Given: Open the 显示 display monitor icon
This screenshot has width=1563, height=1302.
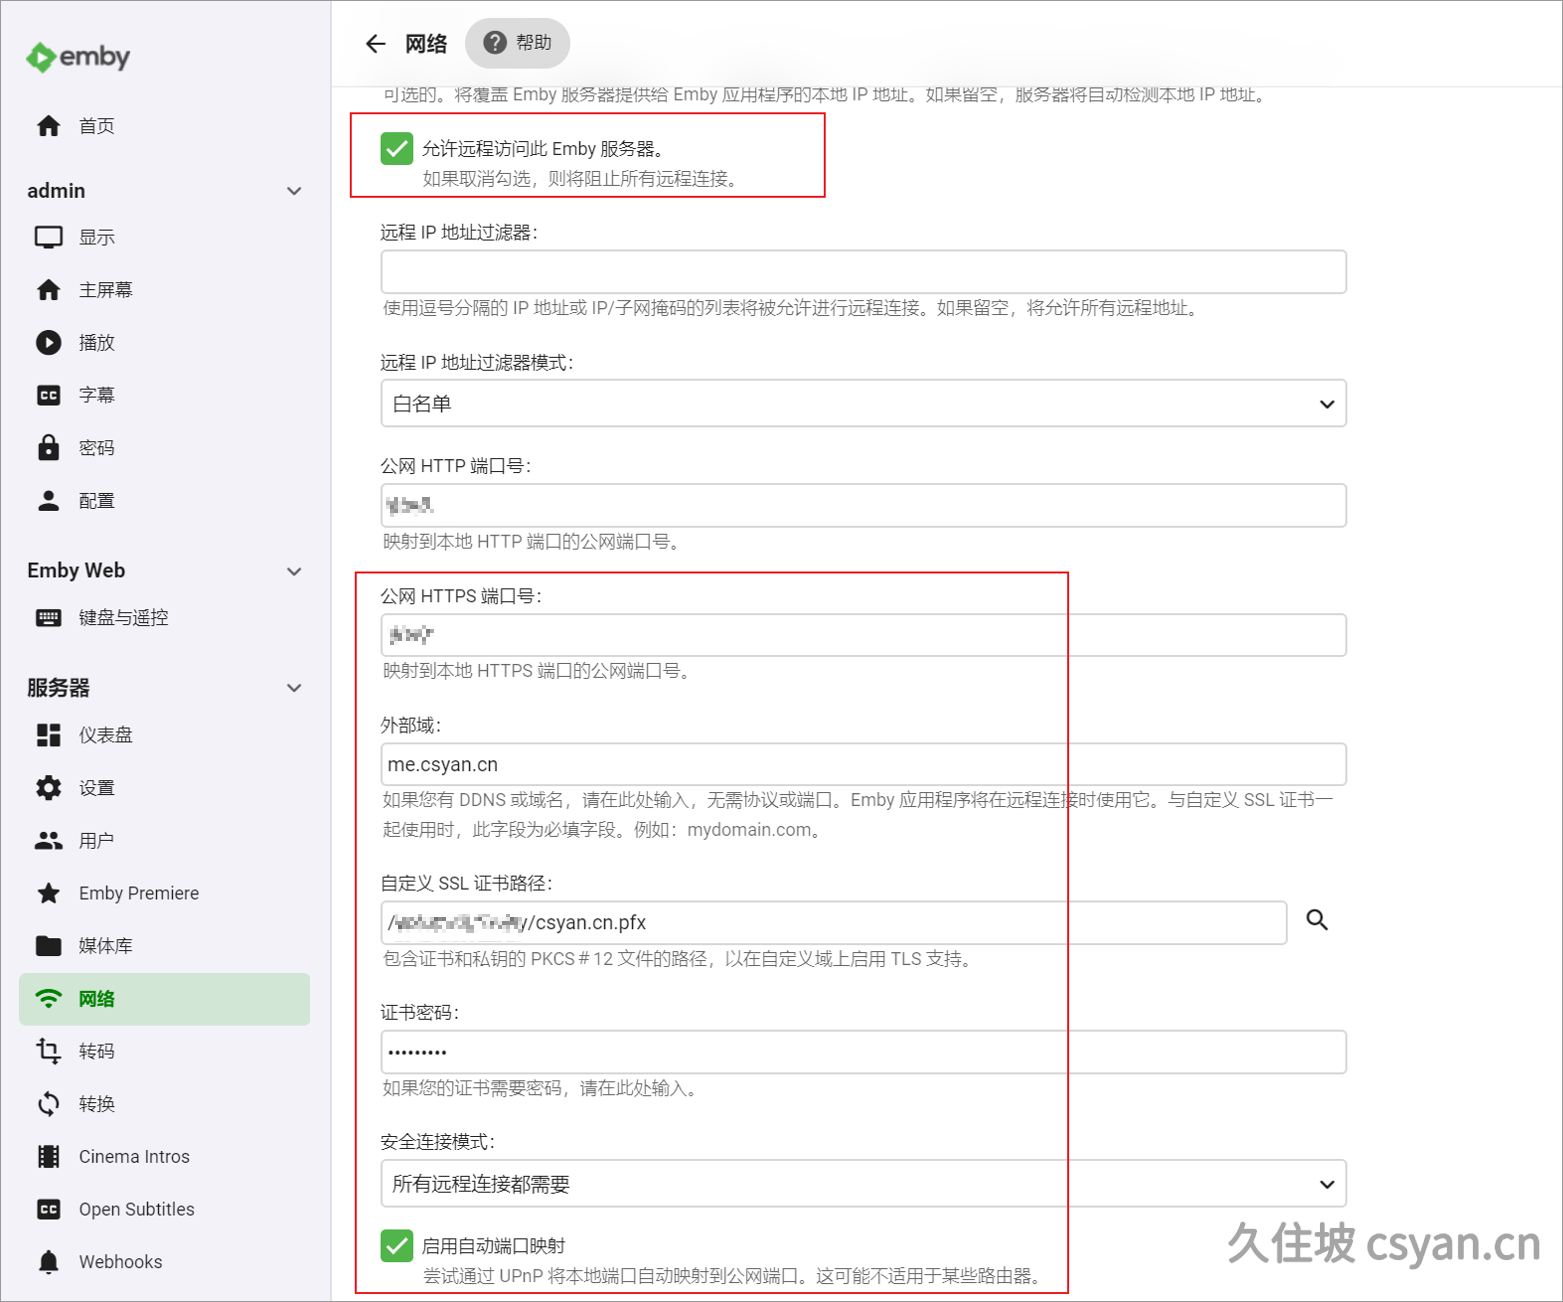Looking at the screenshot, I should 48,237.
